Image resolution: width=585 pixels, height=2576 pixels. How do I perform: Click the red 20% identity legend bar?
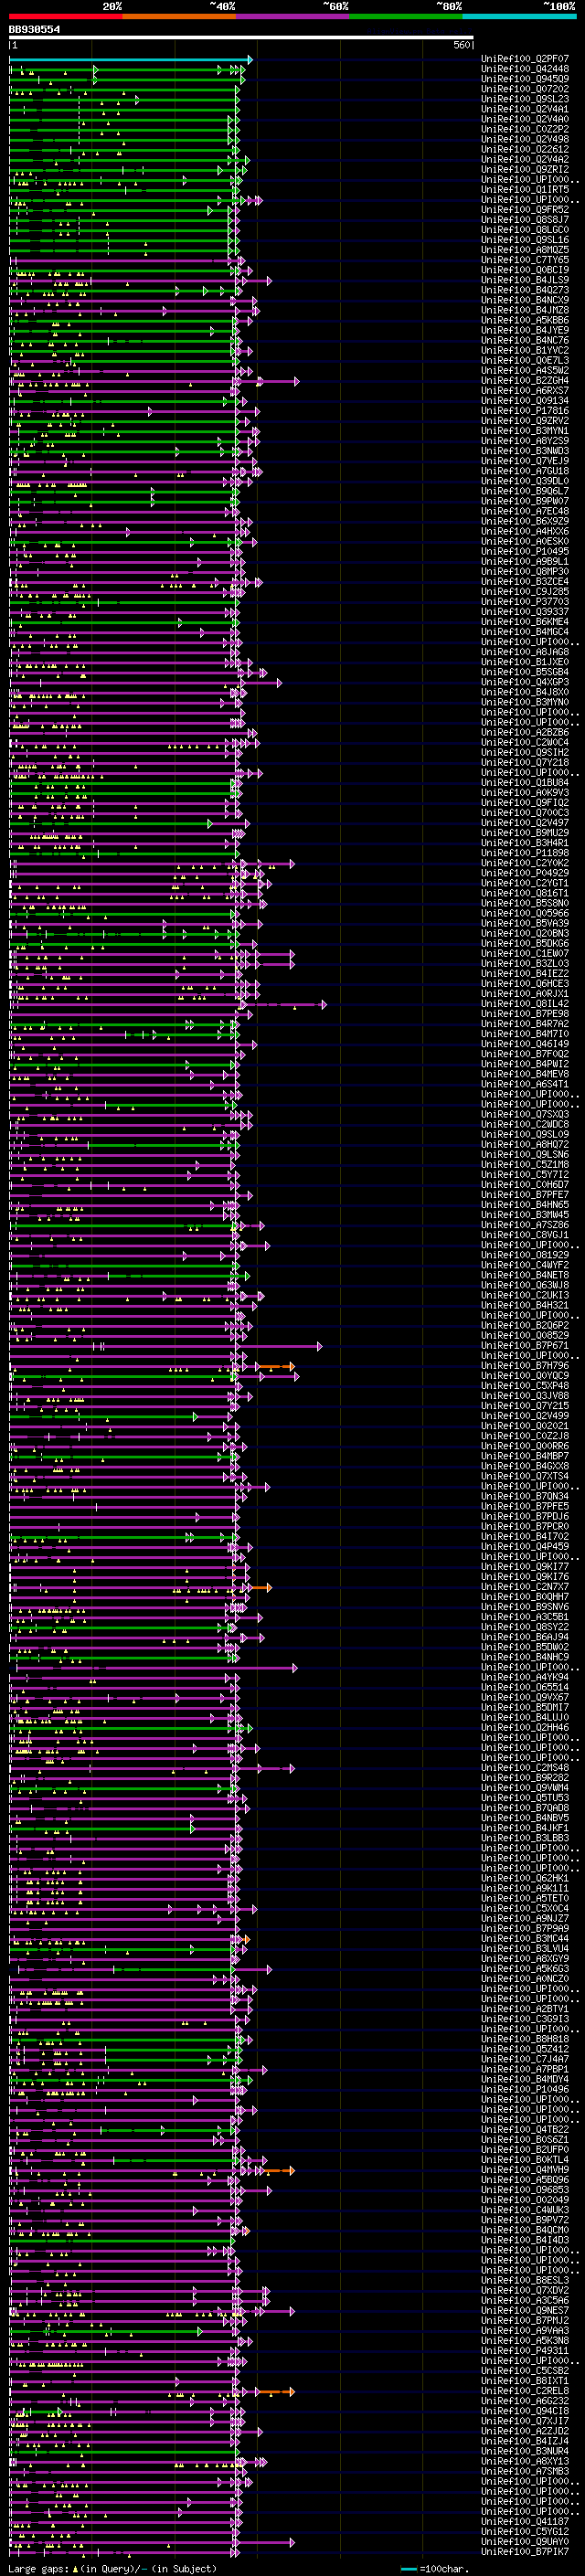[66, 17]
